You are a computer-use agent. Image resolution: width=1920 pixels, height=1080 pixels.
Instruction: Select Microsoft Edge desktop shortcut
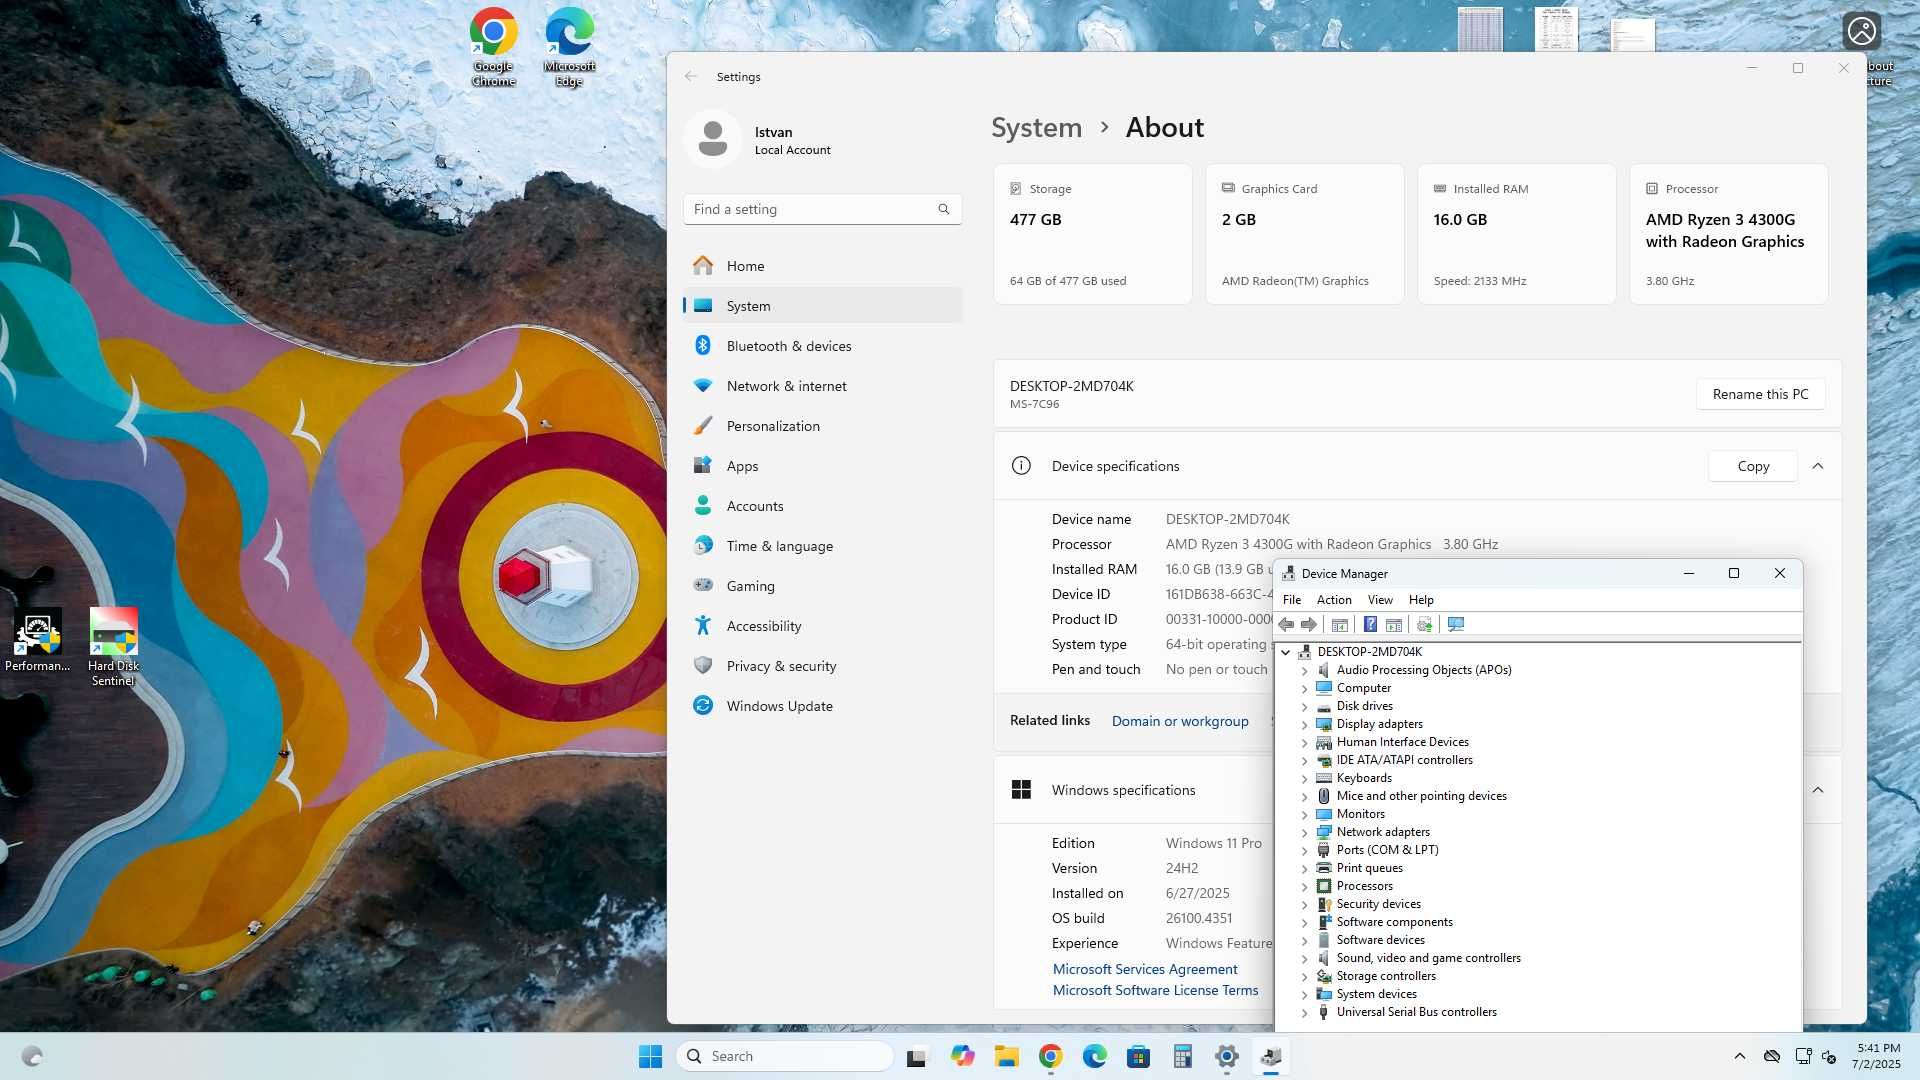coord(570,47)
